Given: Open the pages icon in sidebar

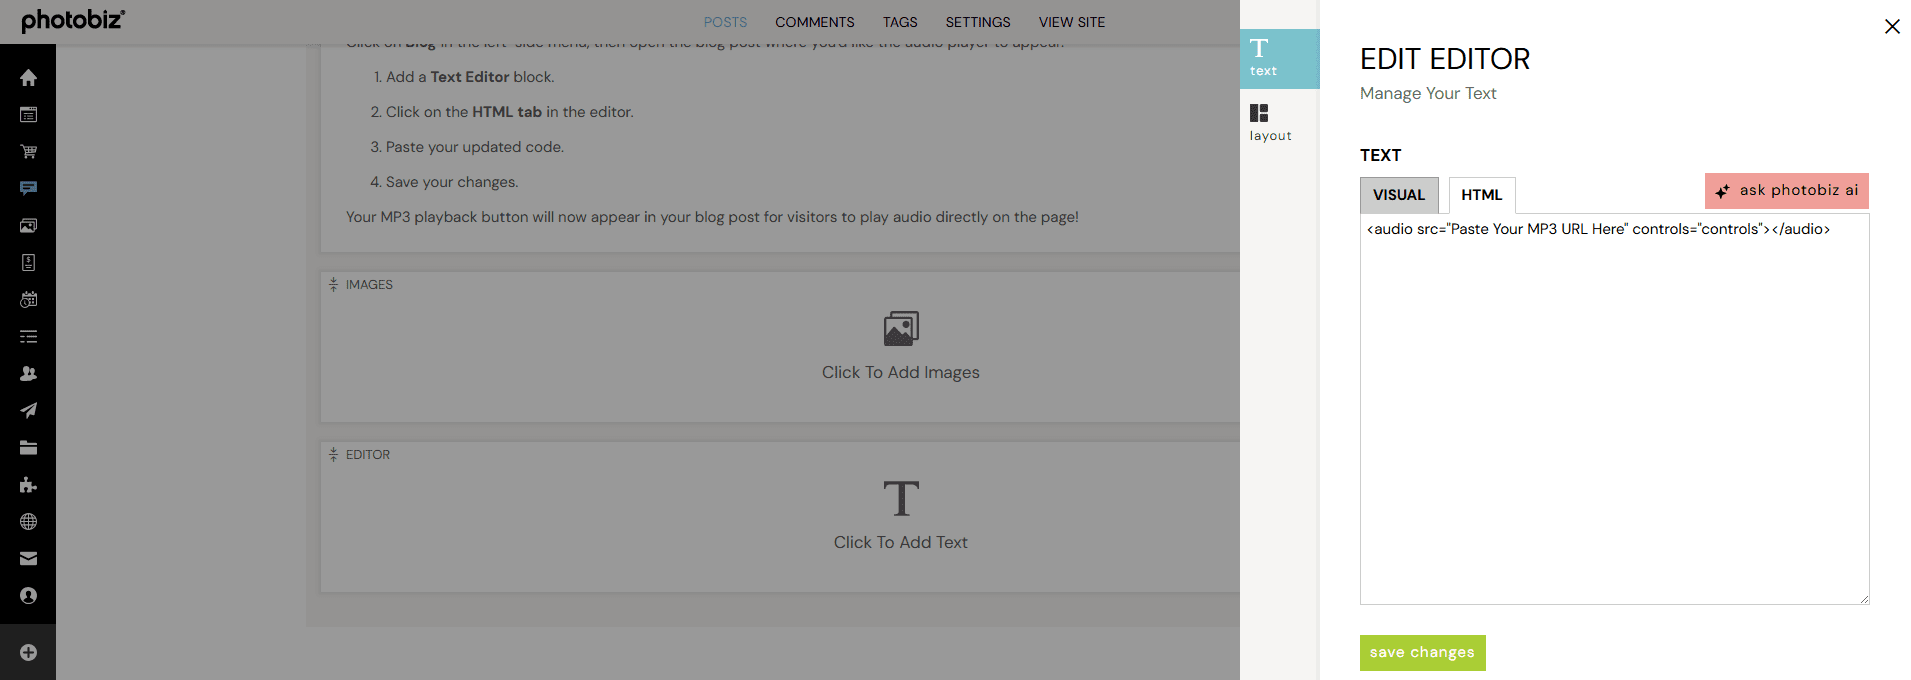Looking at the screenshot, I should click(28, 115).
